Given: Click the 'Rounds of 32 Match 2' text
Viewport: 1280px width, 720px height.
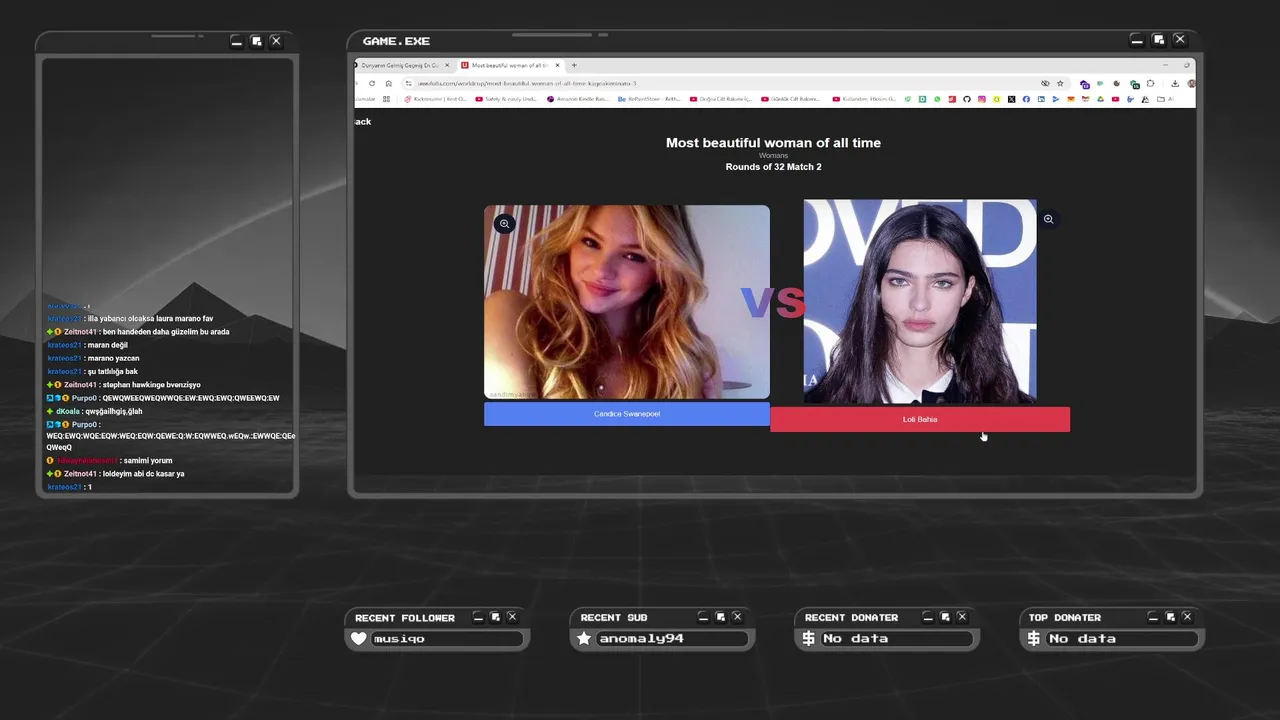Looking at the screenshot, I should (773, 167).
